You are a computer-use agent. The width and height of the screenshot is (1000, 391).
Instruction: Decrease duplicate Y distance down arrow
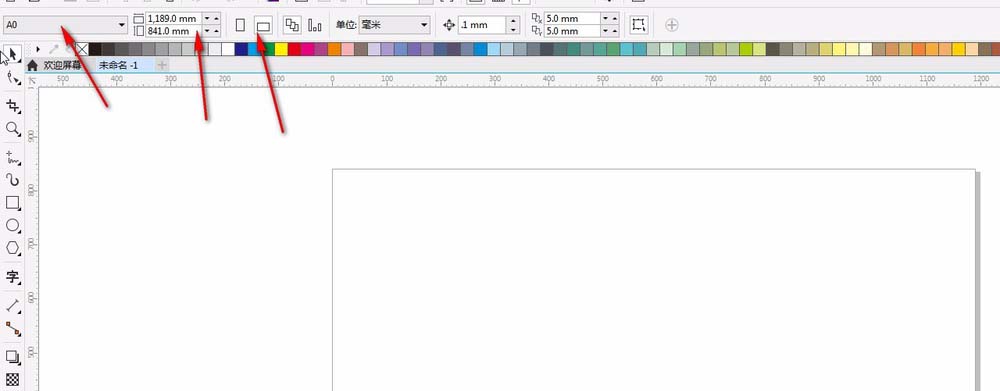pos(605,31)
